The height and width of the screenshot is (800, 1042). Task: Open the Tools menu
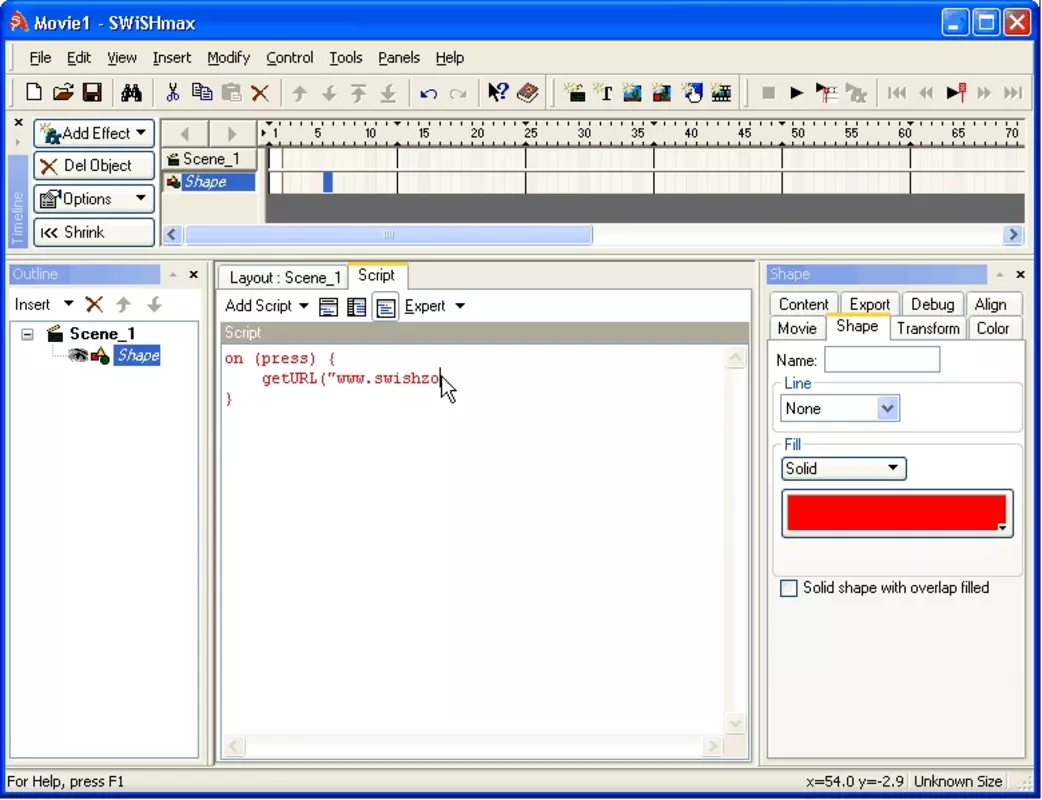point(346,58)
